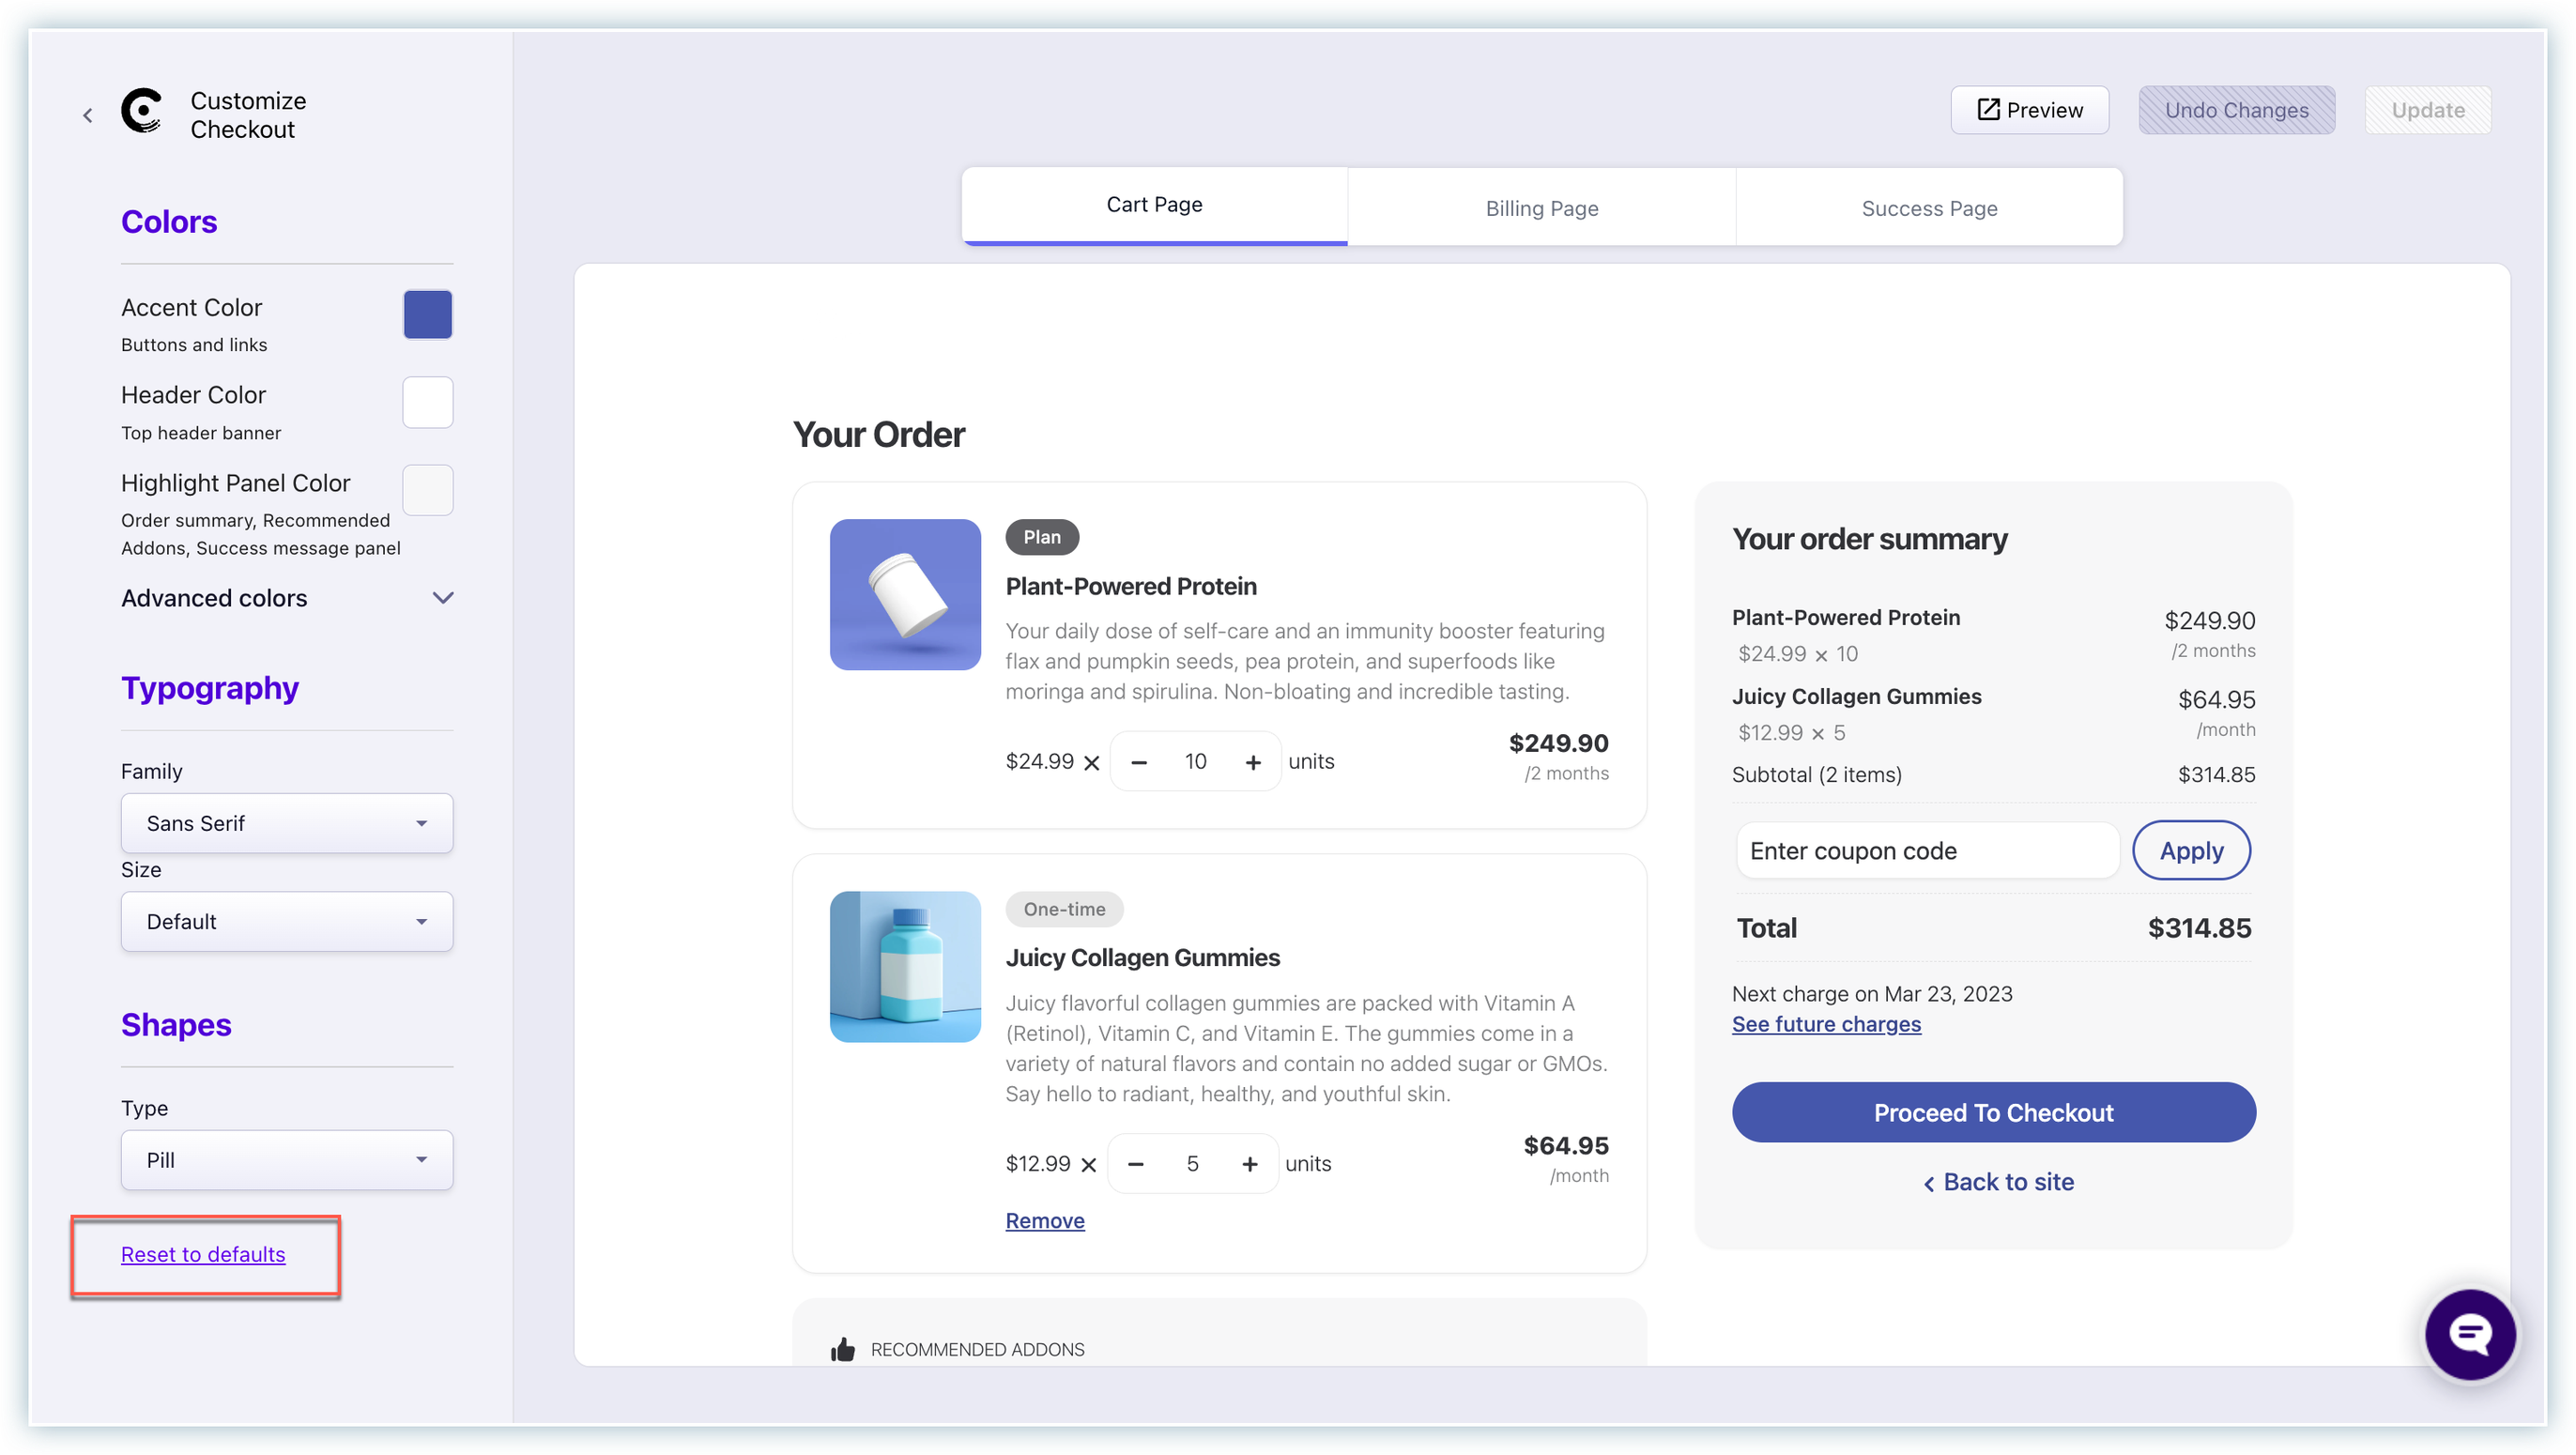2576x1455 pixels.
Task: Click the back arrow beside Customize Checkout
Action: [88, 115]
